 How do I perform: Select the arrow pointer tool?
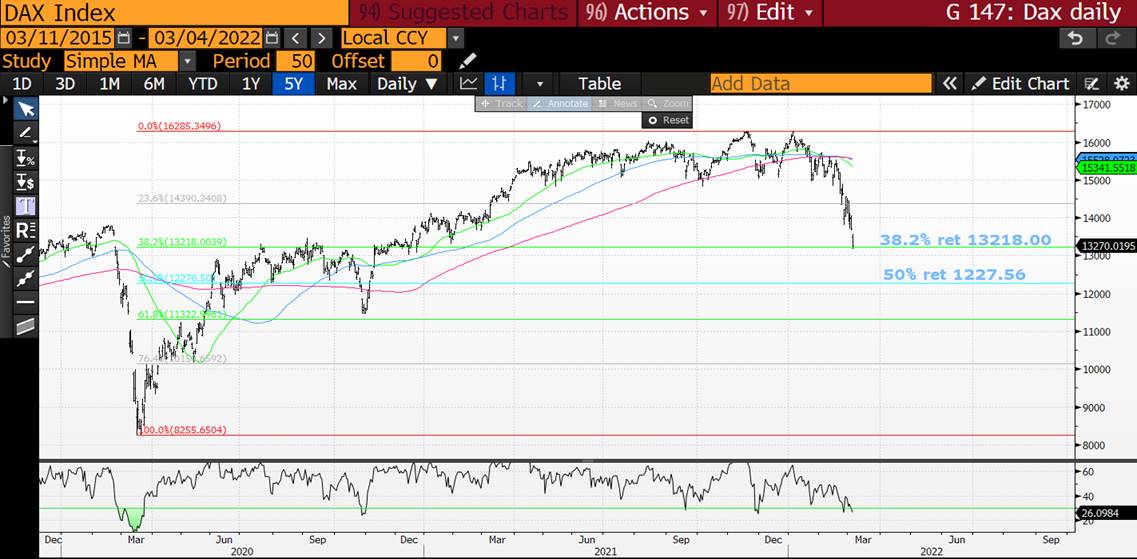pyautogui.click(x=26, y=109)
